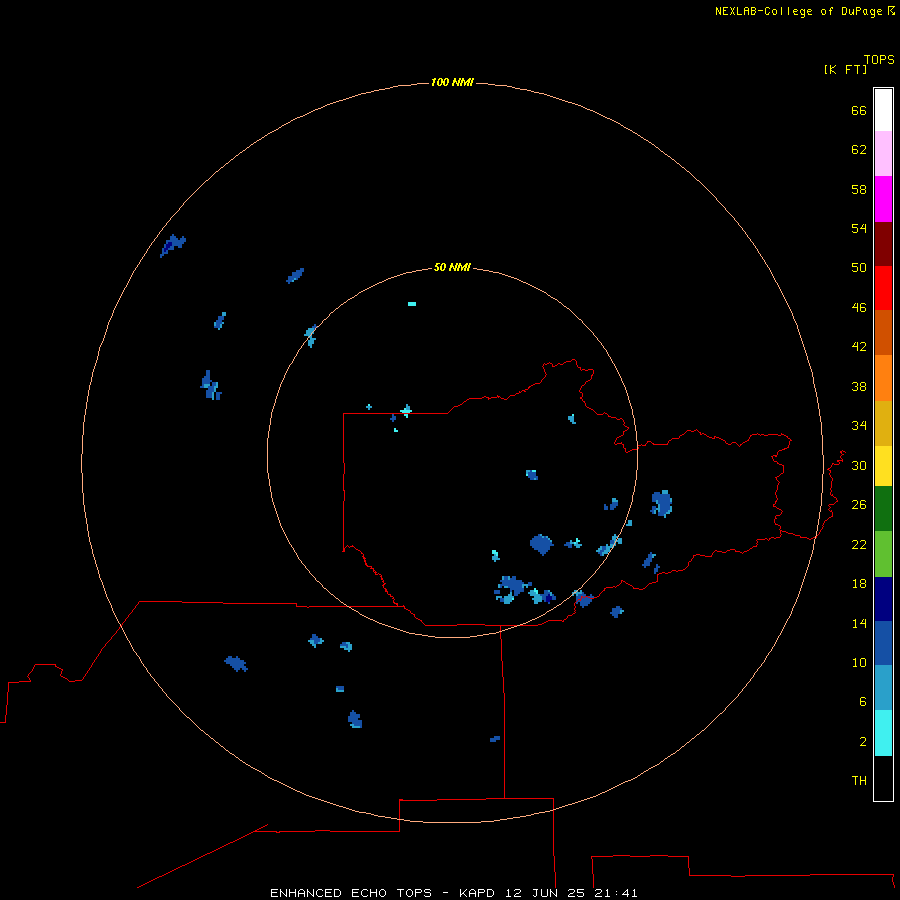Click the 'ENHANCED ECHO TOPS' product title
The width and height of the screenshot is (900, 900).
point(351,893)
